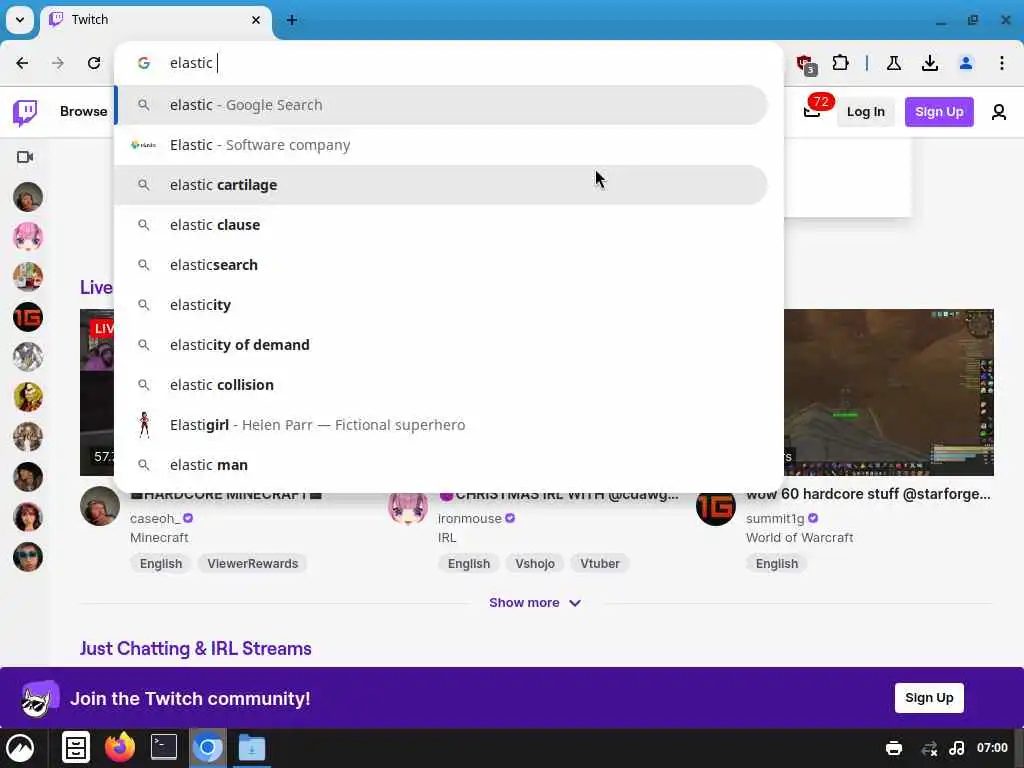Reload the page with the refresh icon
This screenshot has width=1024, height=768.
(94, 63)
